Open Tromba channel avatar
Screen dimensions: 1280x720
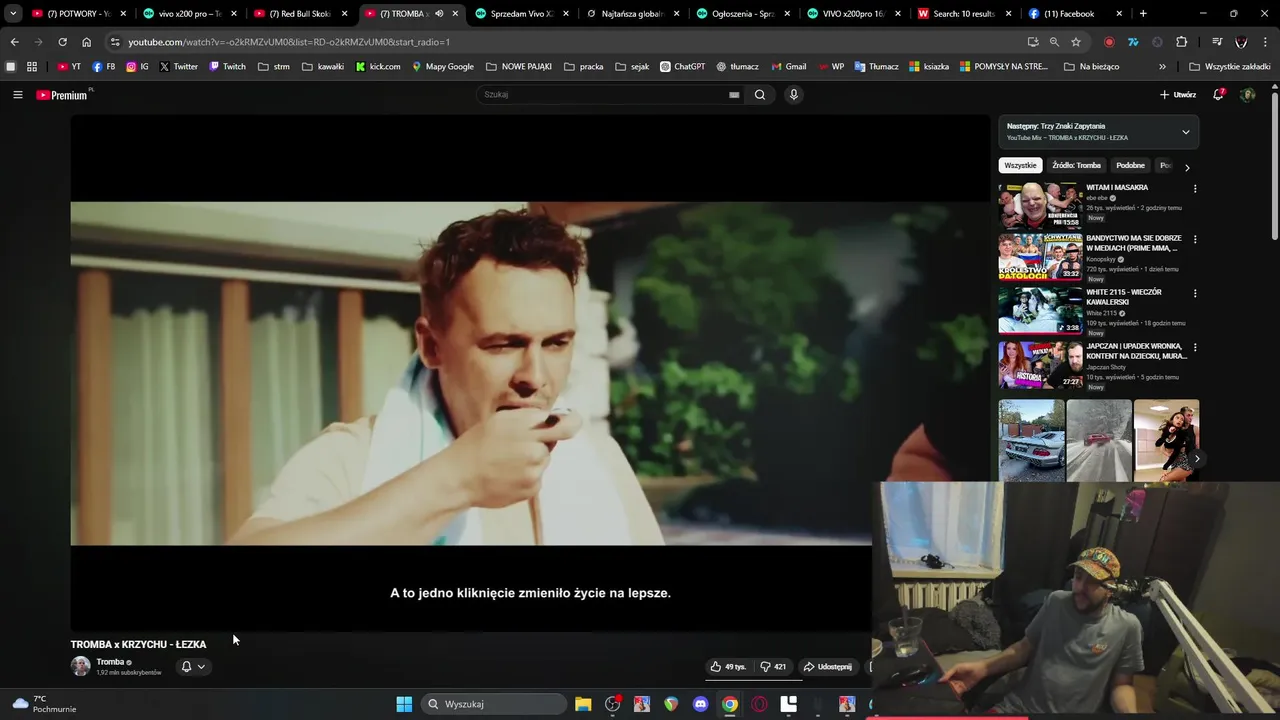(80, 666)
